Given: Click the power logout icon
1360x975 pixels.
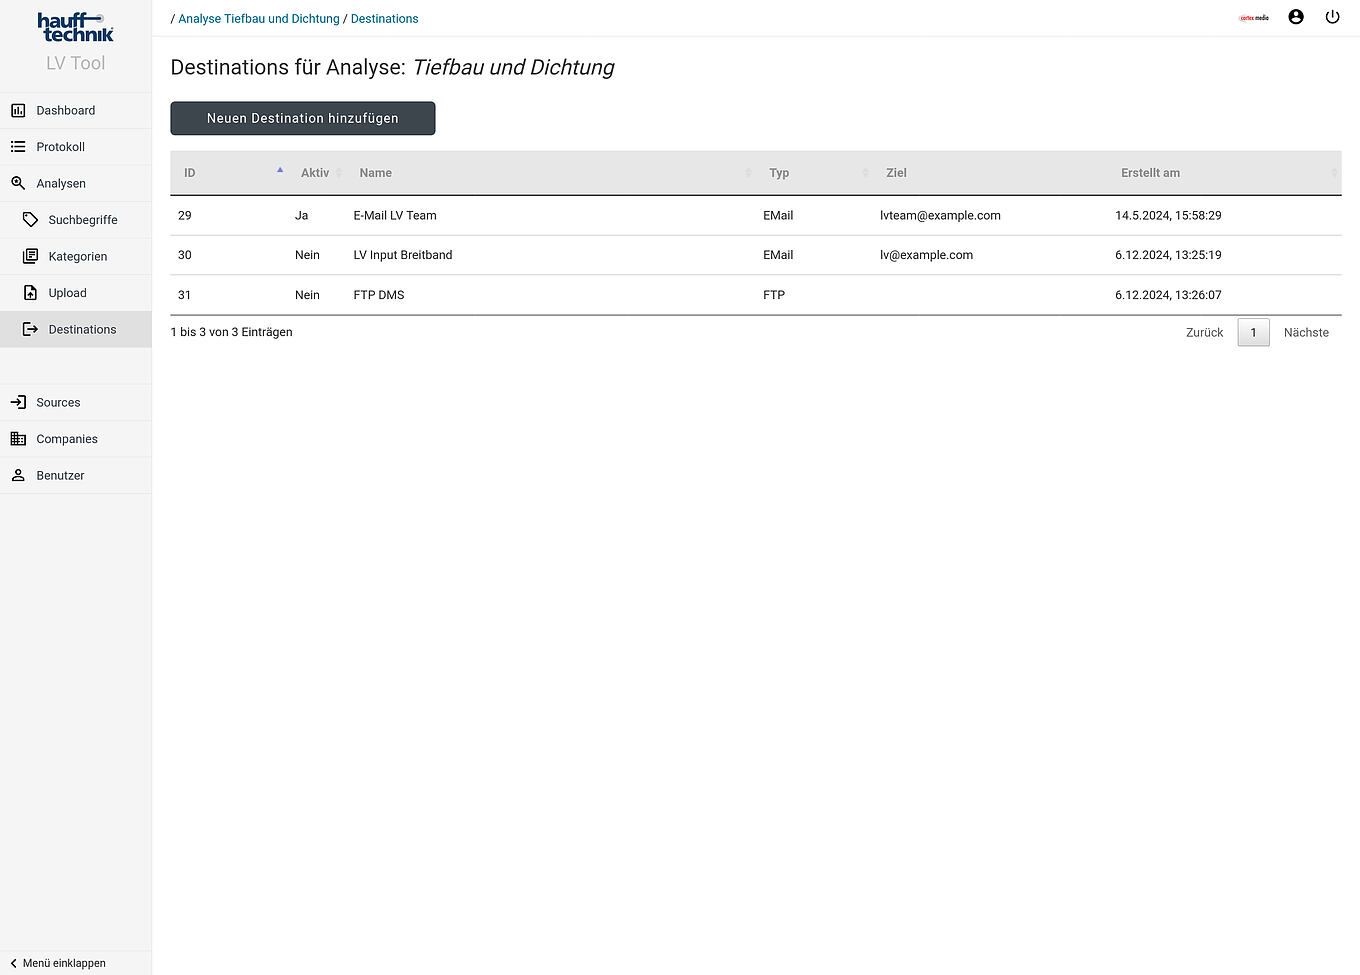Looking at the screenshot, I should coord(1332,16).
